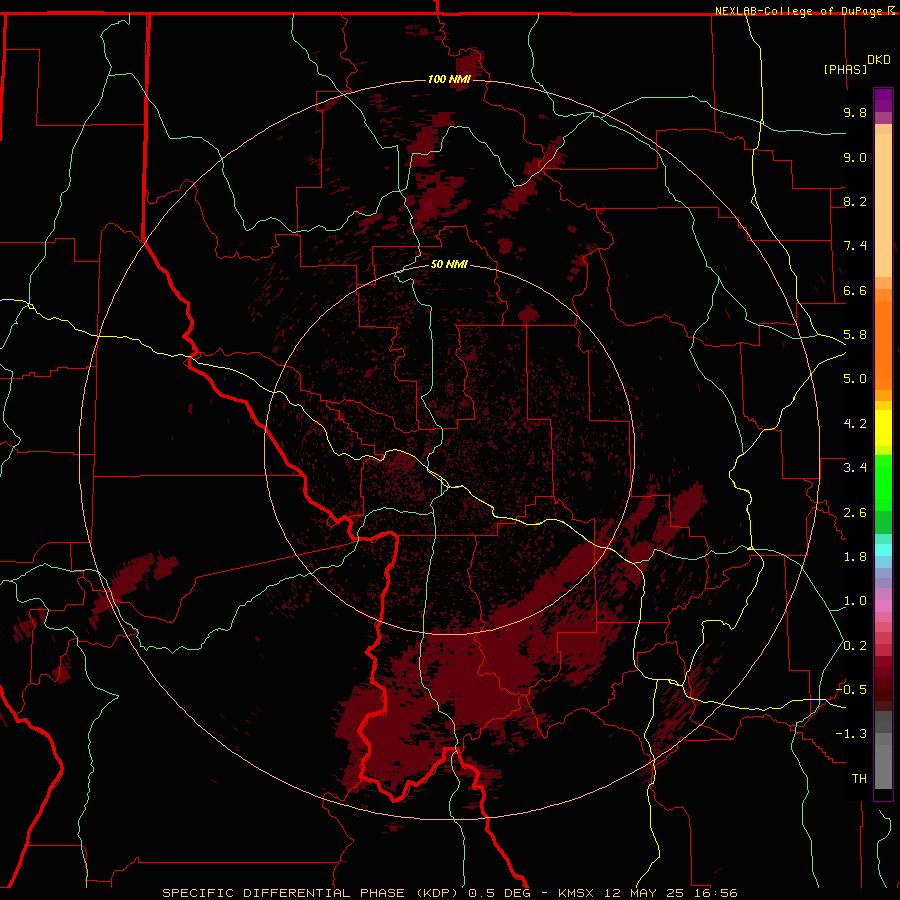Click the 1.8 value on color scale
900x900 pixels.
click(x=855, y=557)
